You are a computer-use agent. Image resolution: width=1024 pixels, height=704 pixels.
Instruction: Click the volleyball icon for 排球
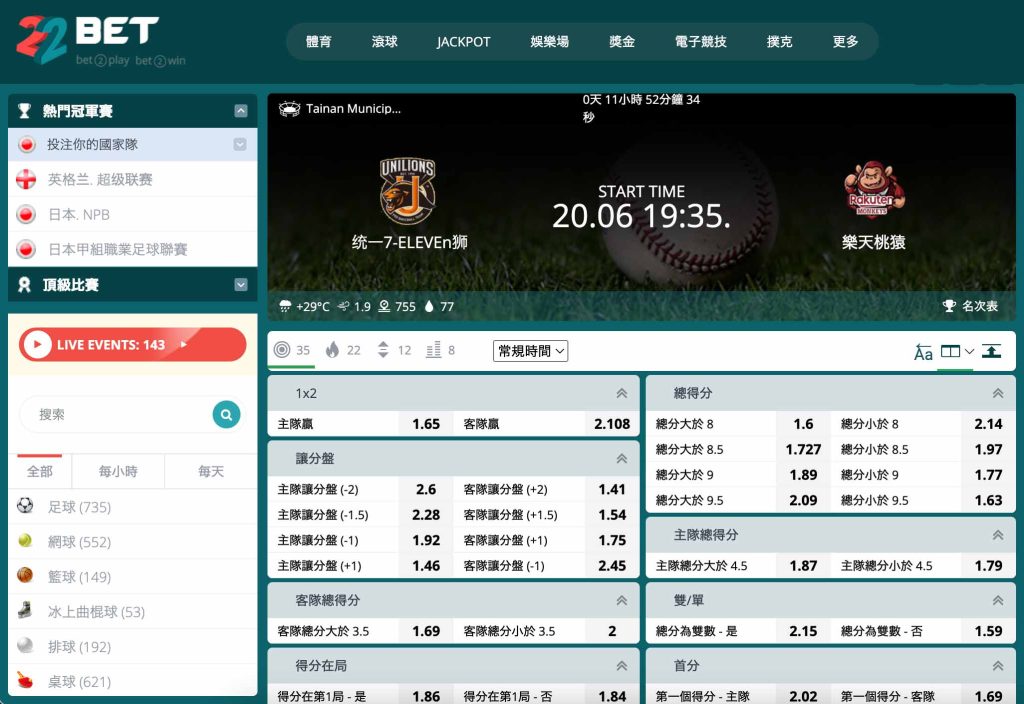tap(25, 645)
